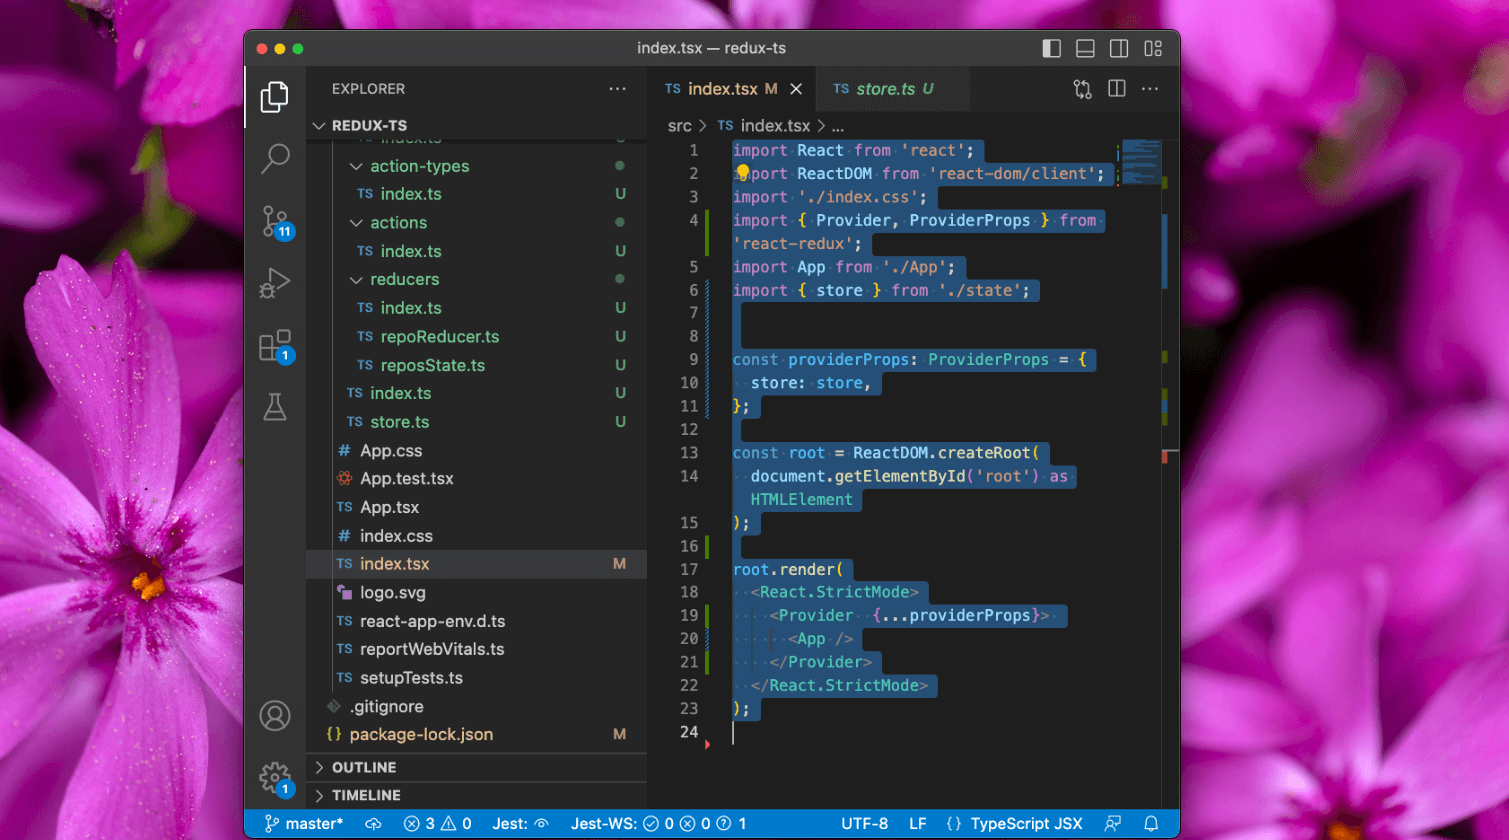Image resolution: width=1509 pixels, height=840 pixels.
Task: Switch to the store.ts tab
Action: (x=892, y=89)
